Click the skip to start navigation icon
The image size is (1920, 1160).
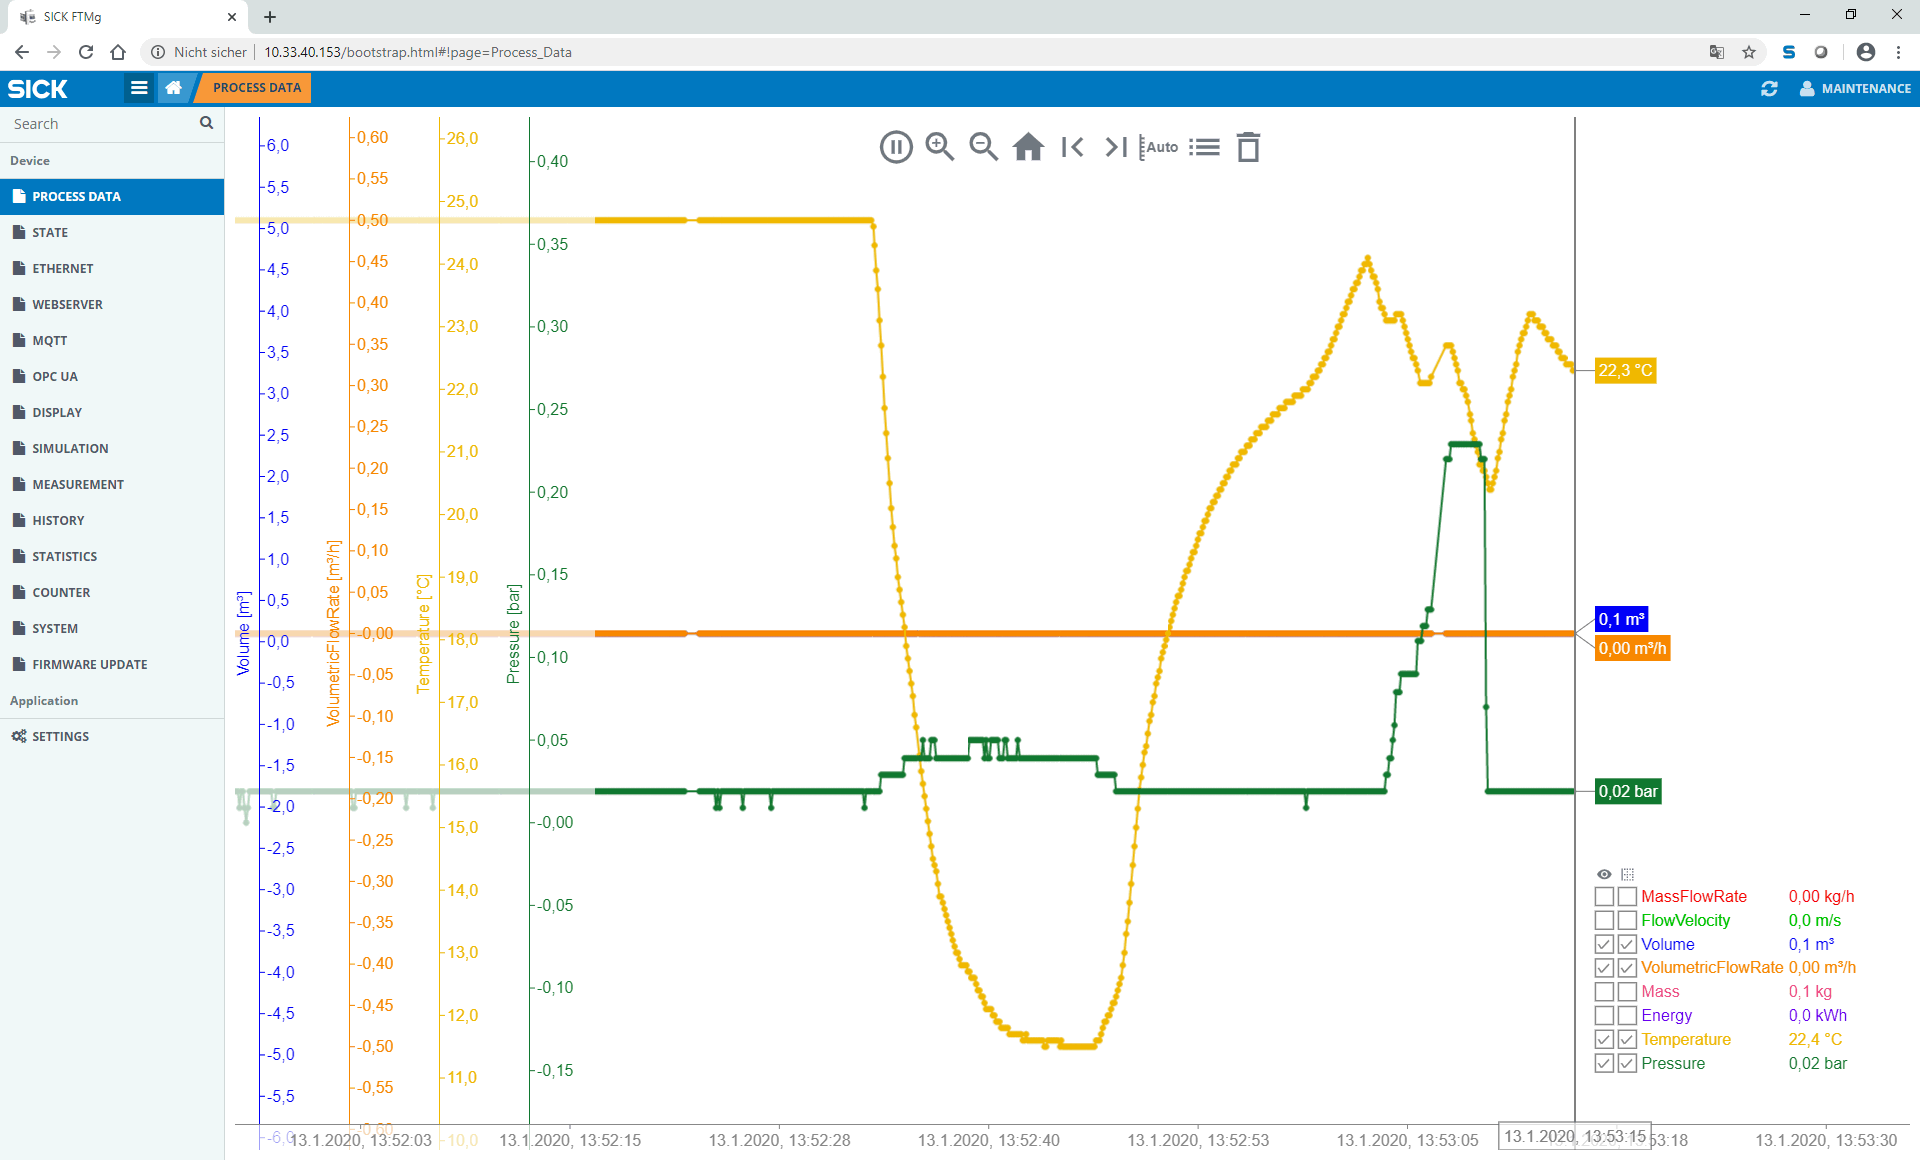coord(1072,147)
